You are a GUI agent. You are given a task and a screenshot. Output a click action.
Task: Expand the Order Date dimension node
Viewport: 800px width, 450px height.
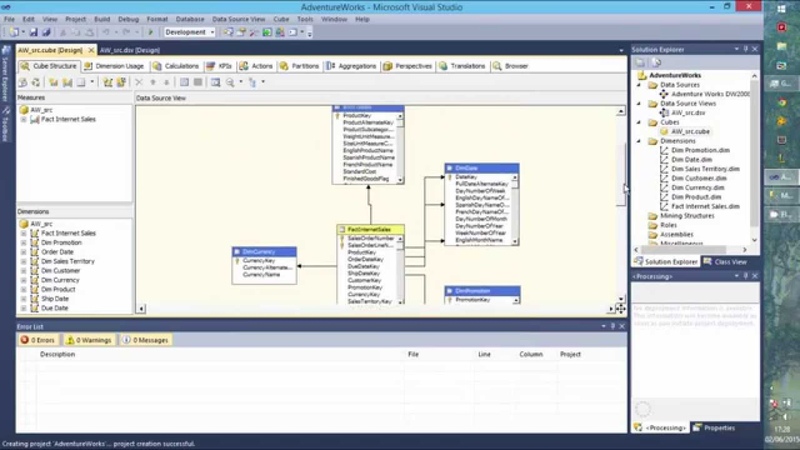[23, 252]
